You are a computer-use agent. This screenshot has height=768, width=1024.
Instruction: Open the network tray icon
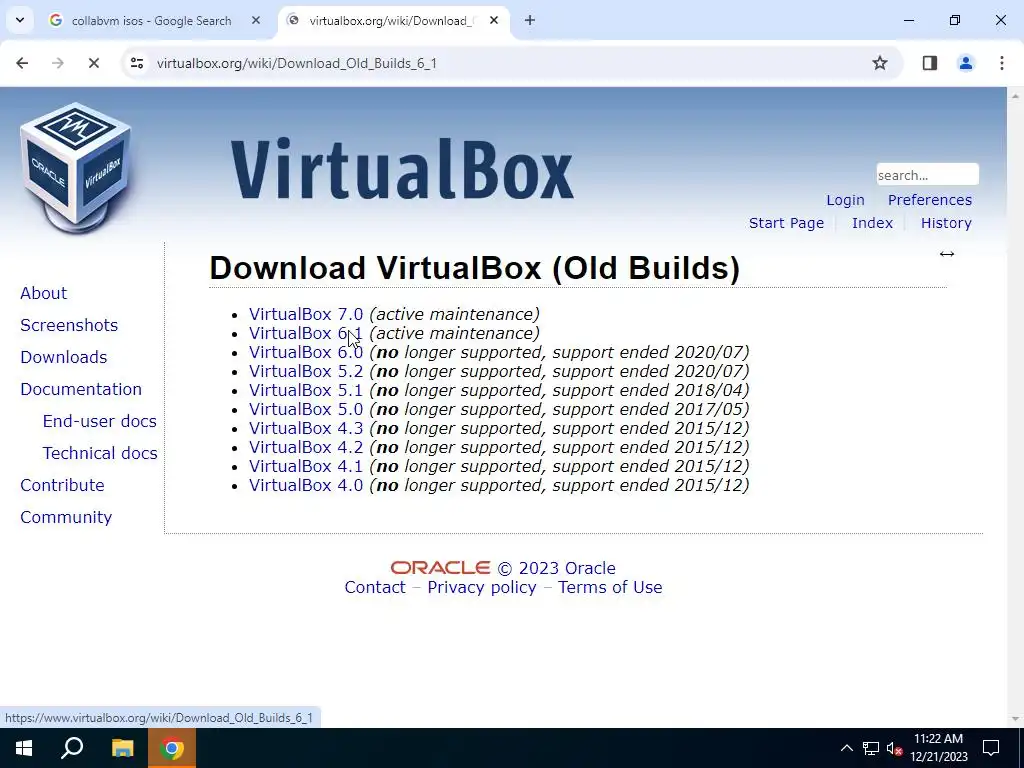(x=871, y=748)
